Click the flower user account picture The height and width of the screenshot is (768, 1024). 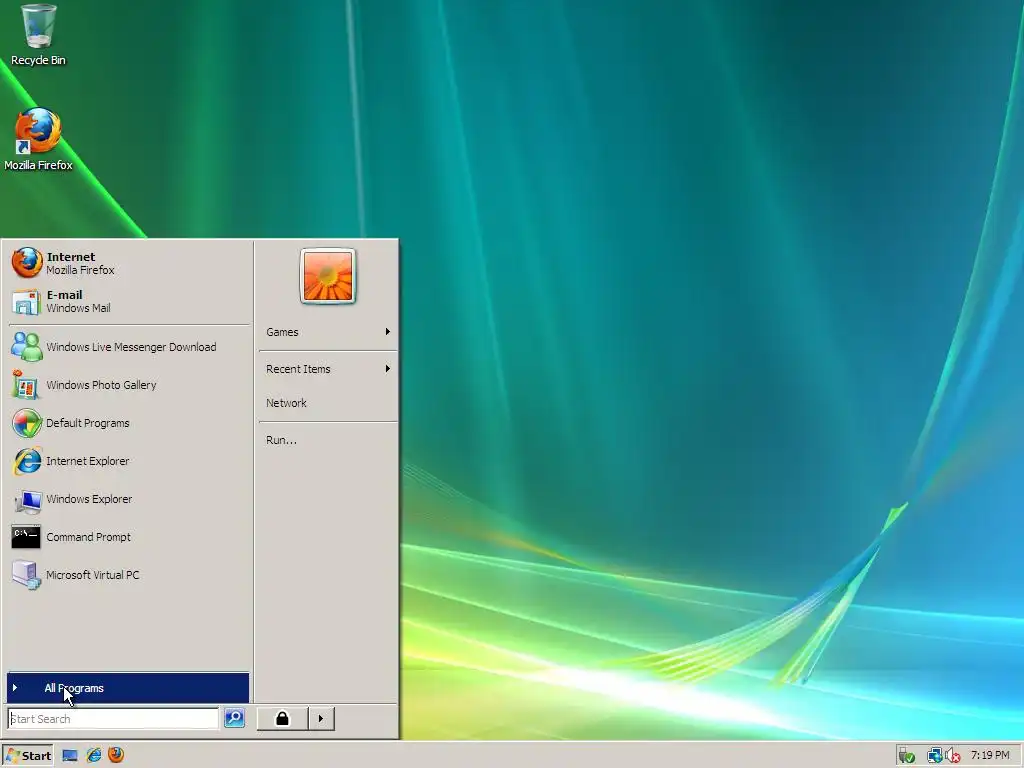(328, 276)
